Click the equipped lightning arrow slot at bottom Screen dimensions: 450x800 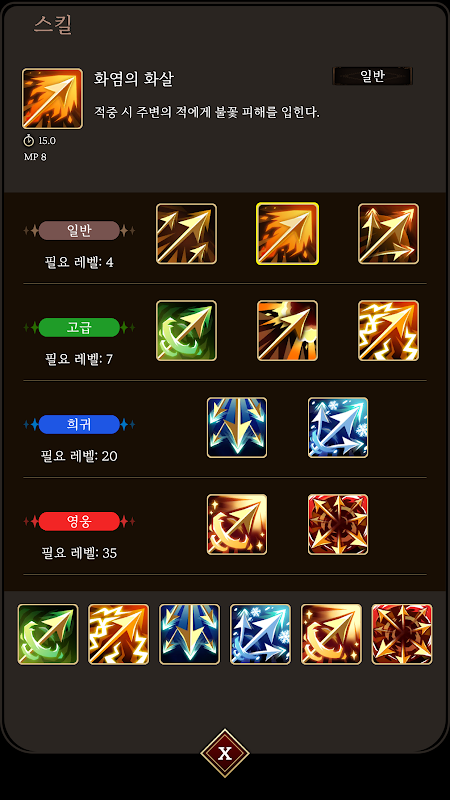118,634
